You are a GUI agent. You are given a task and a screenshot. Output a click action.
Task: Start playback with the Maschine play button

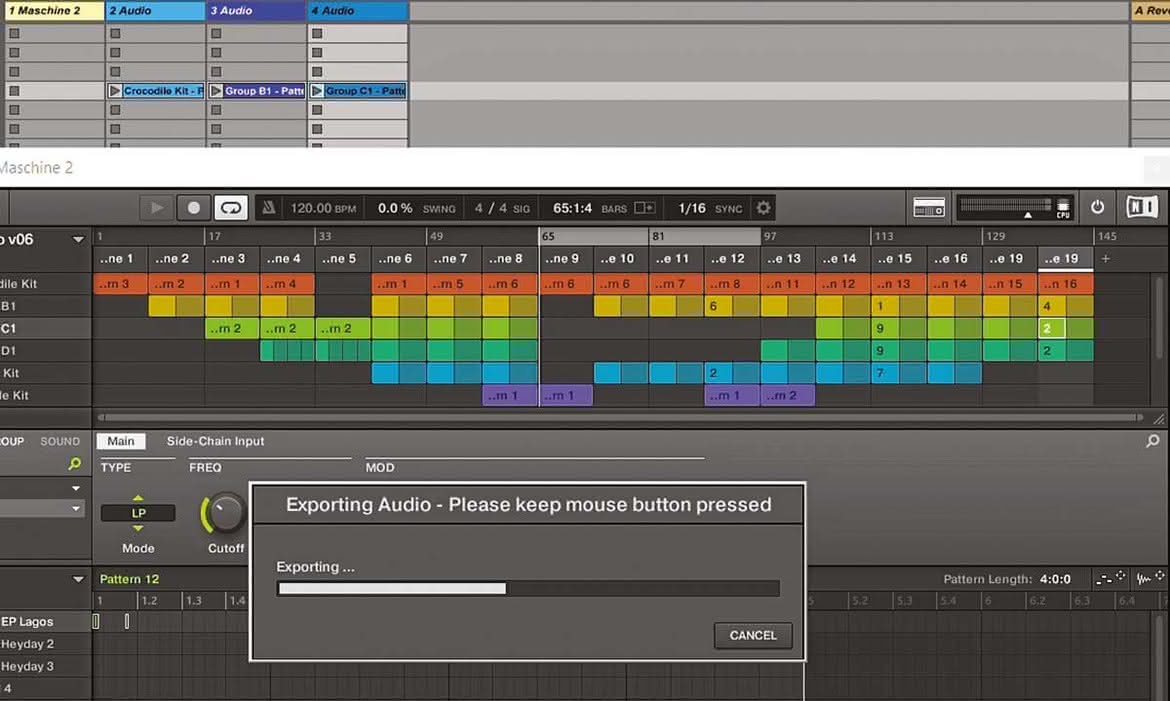click(157, 208)
